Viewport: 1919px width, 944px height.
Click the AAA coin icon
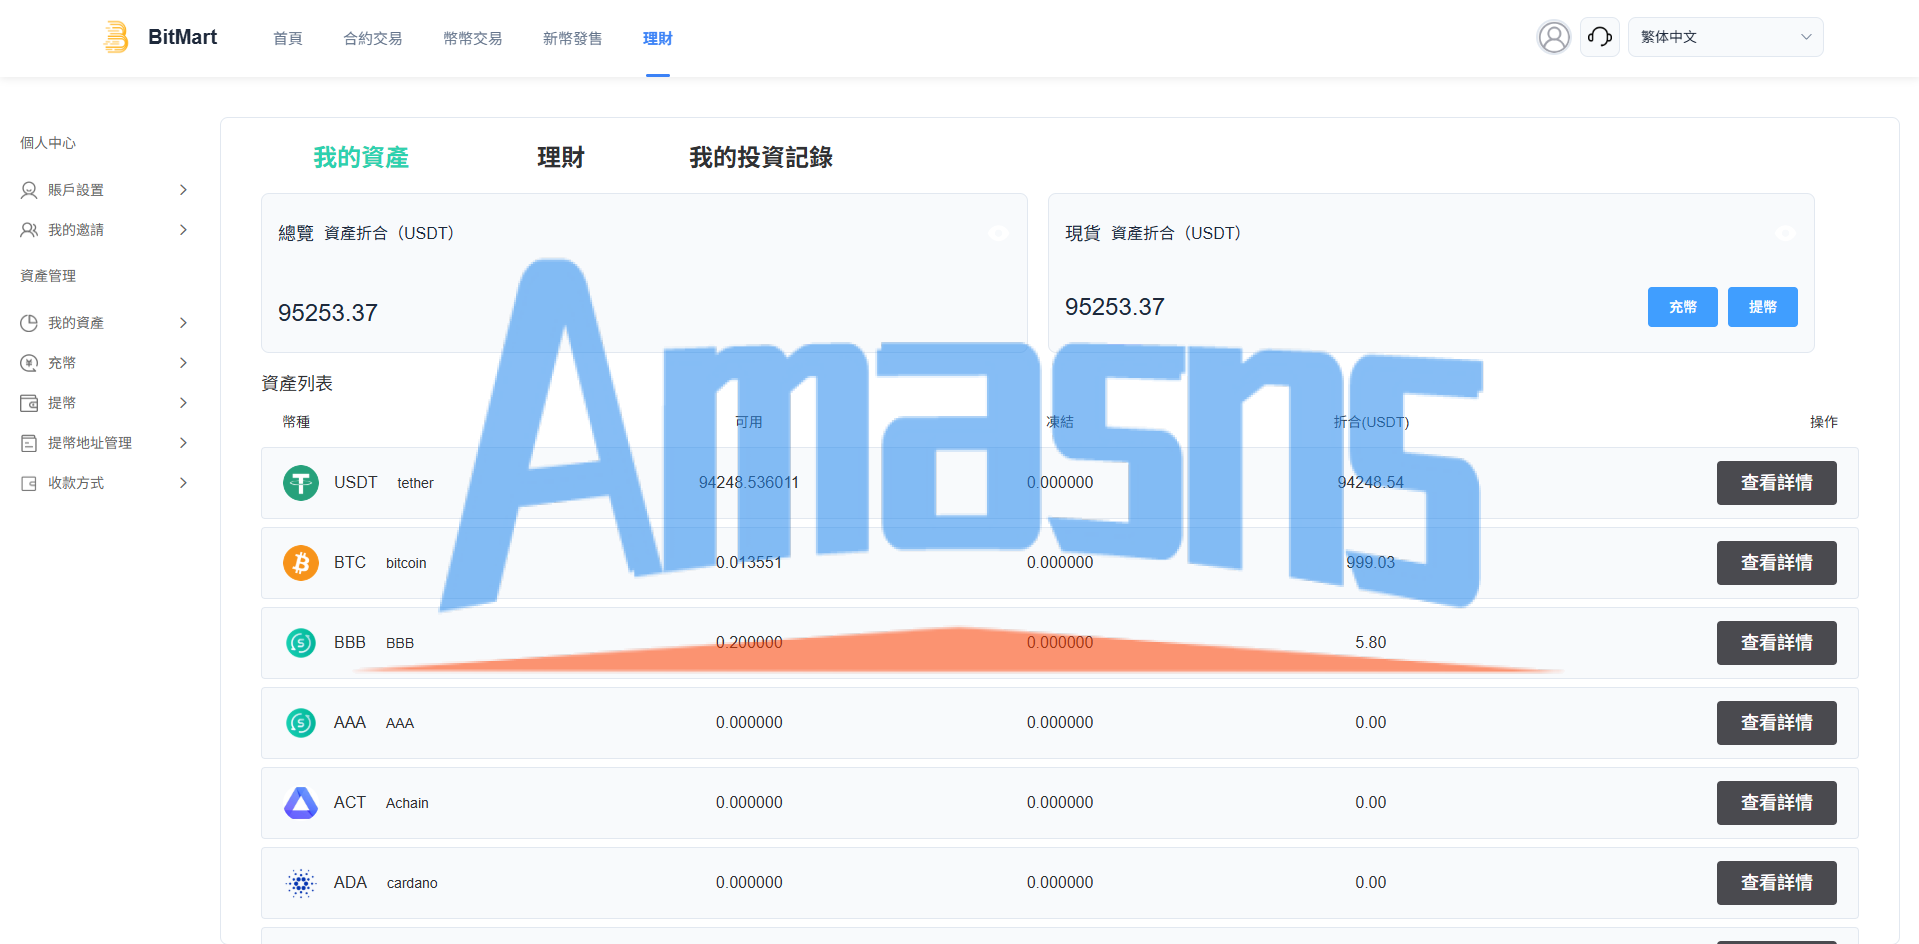301,723
